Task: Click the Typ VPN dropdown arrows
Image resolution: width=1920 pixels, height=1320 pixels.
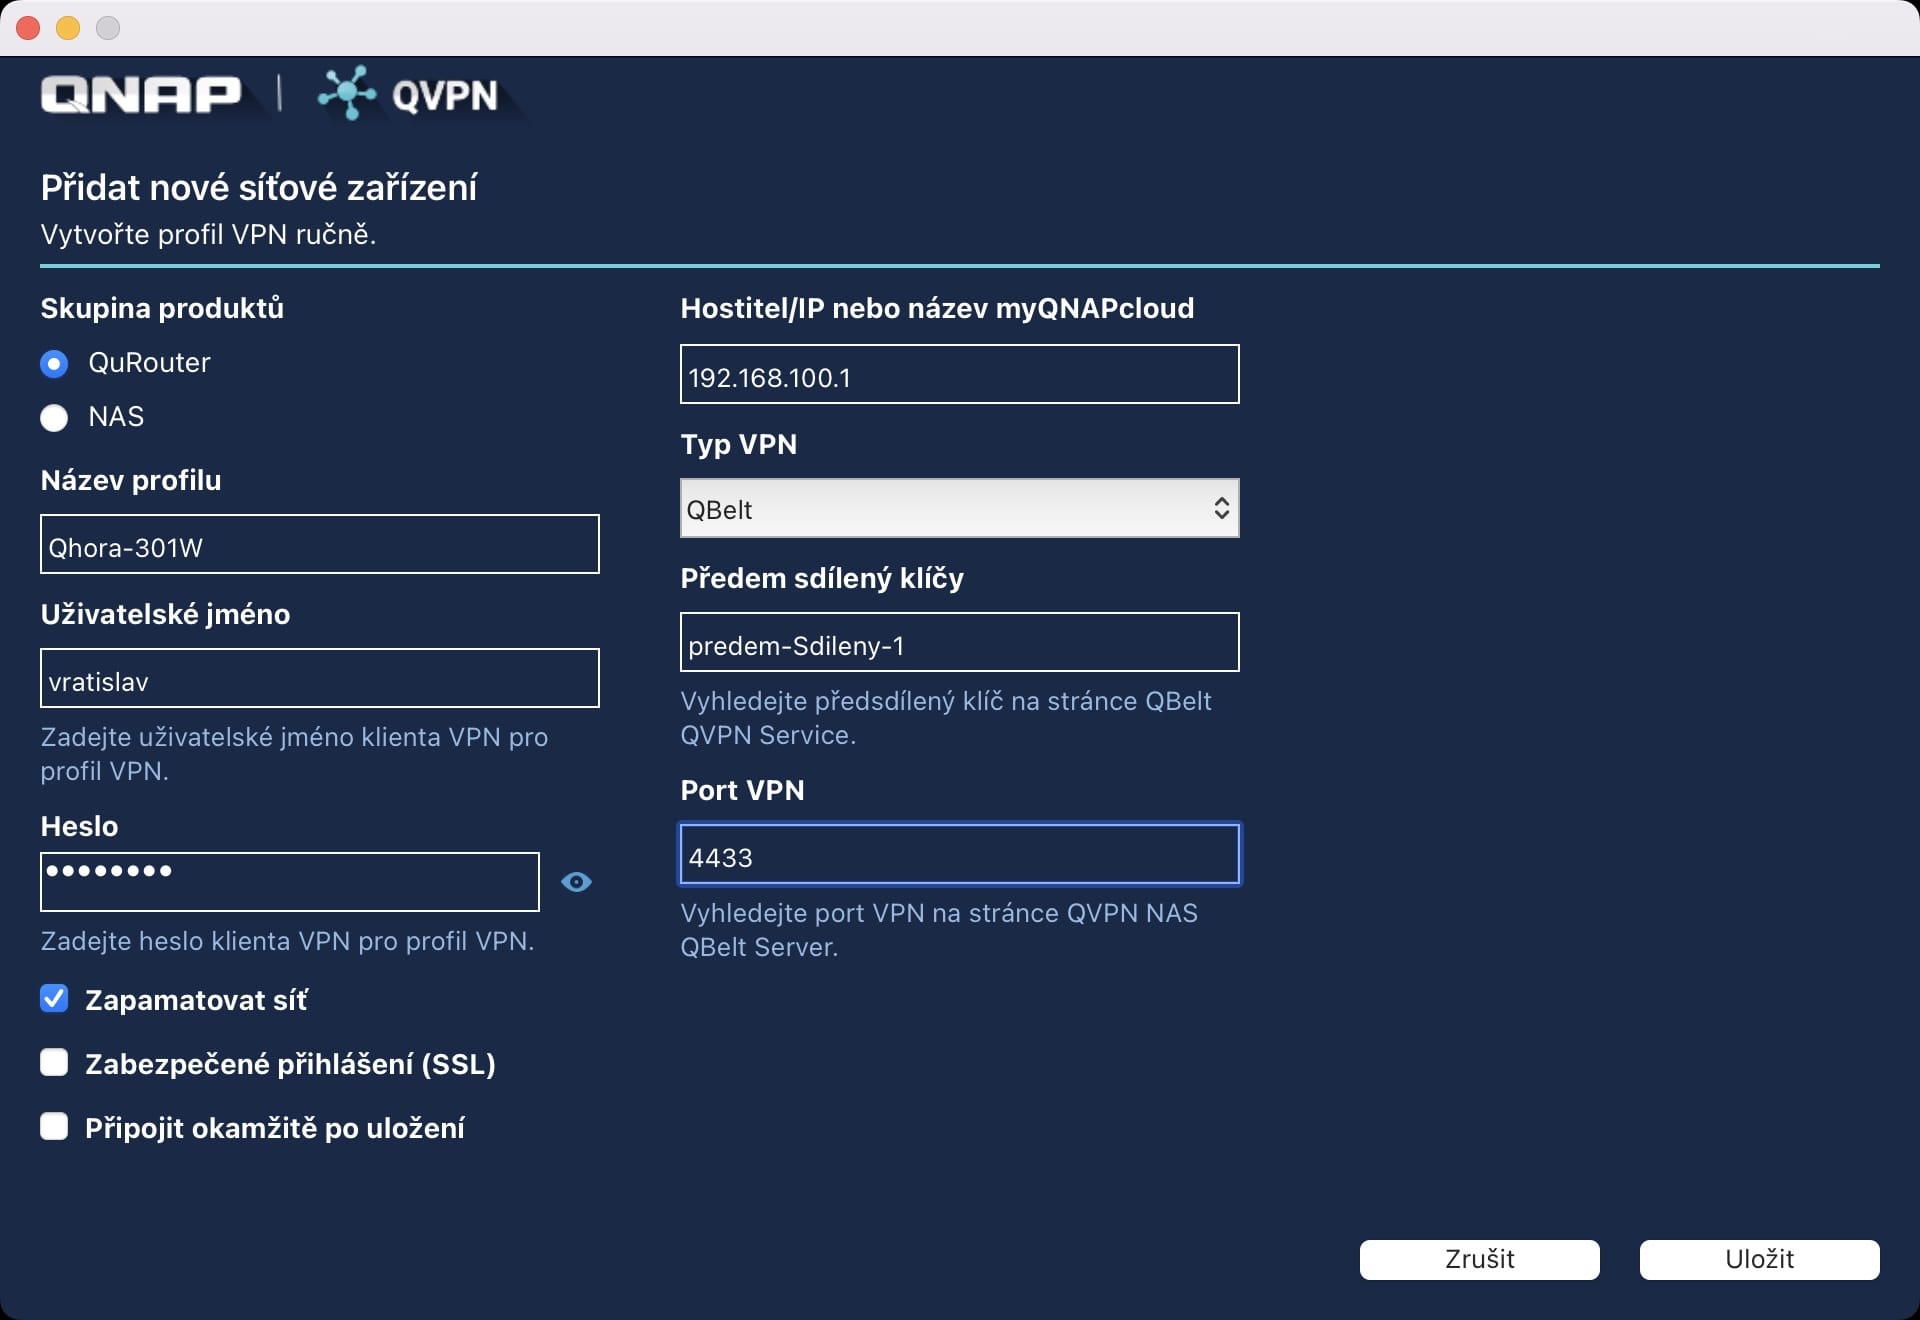Action: pyautogui.click(x=1221, y=509)
